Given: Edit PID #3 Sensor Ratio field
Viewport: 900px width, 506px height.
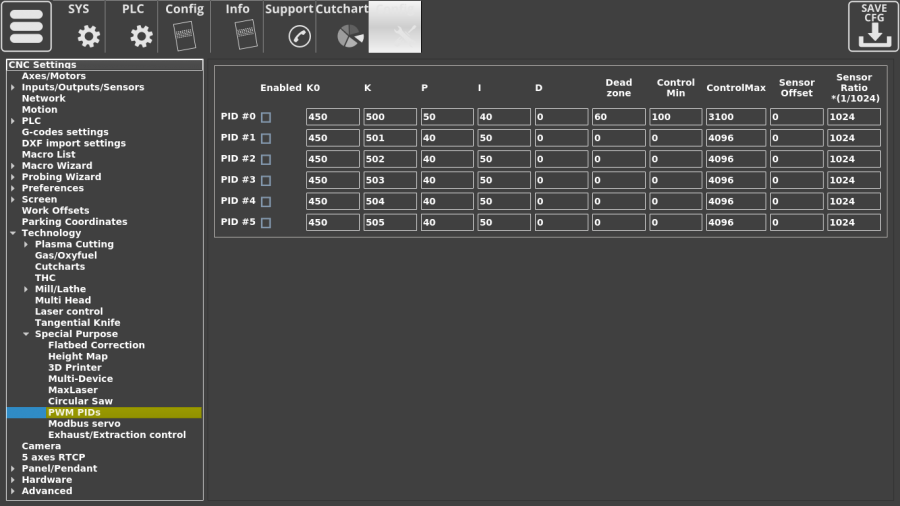Looking at the screenshot, I should coord(854,180).
